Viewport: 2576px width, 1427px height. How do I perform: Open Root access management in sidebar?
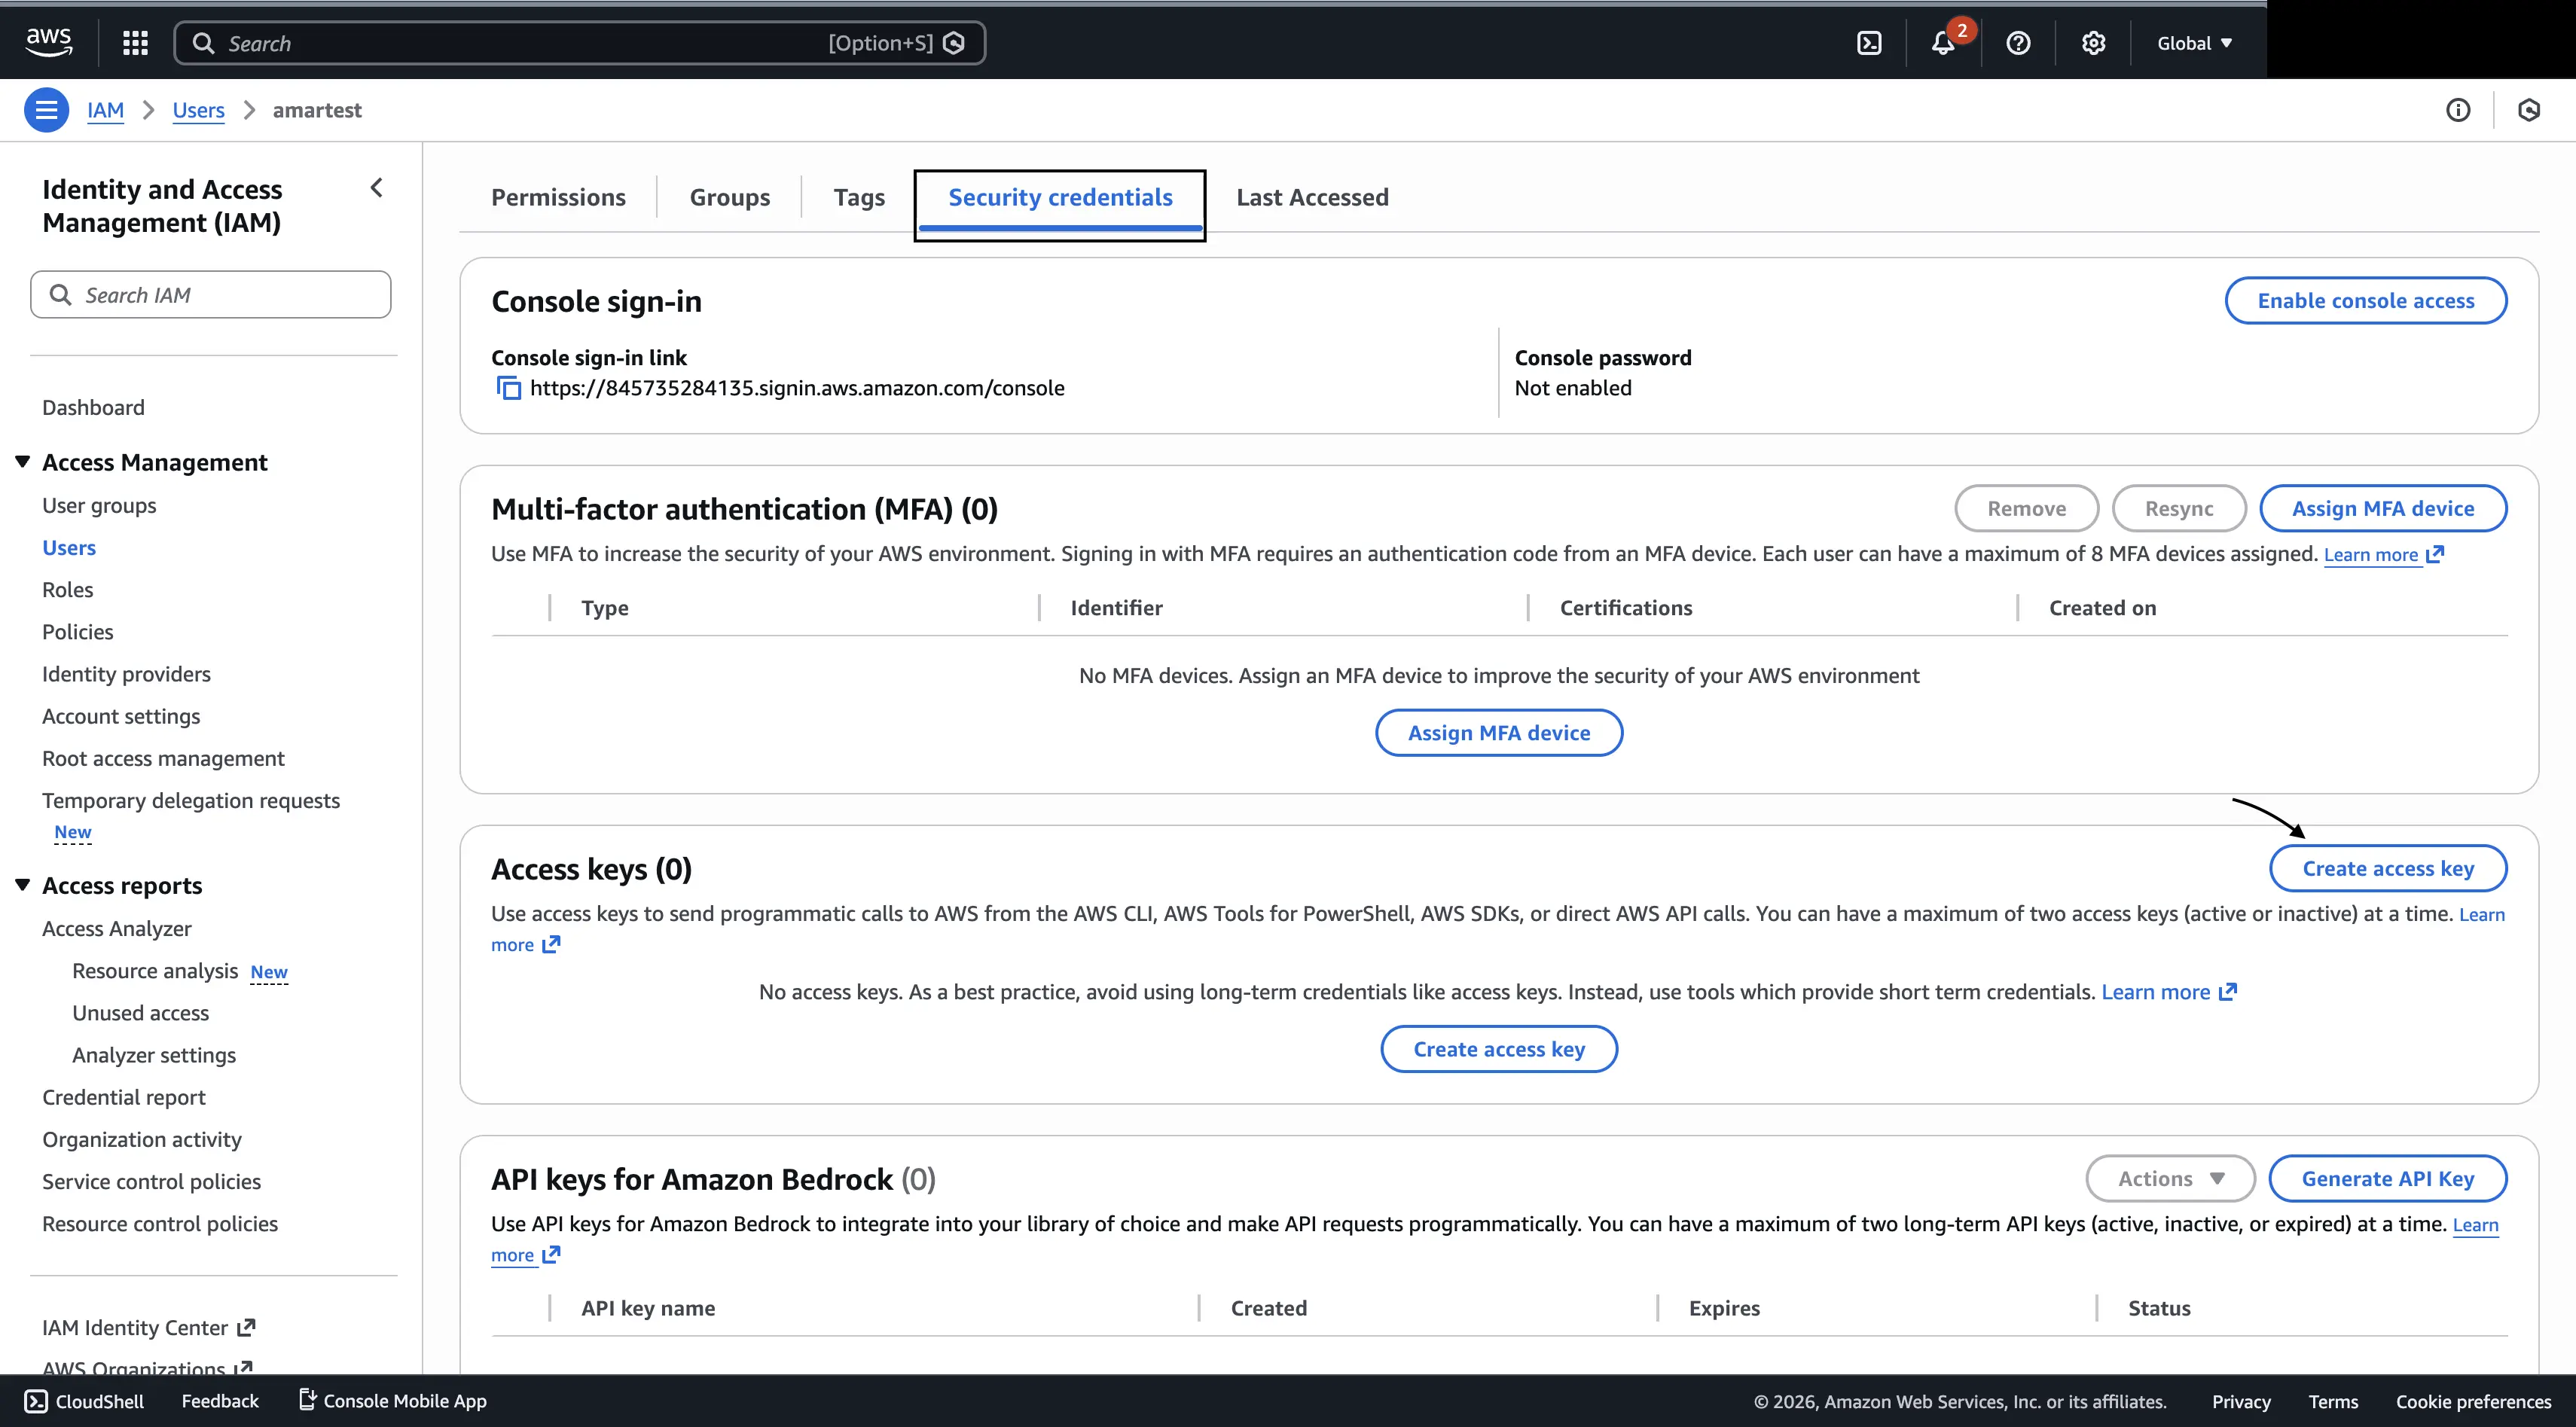pos(163,758)
